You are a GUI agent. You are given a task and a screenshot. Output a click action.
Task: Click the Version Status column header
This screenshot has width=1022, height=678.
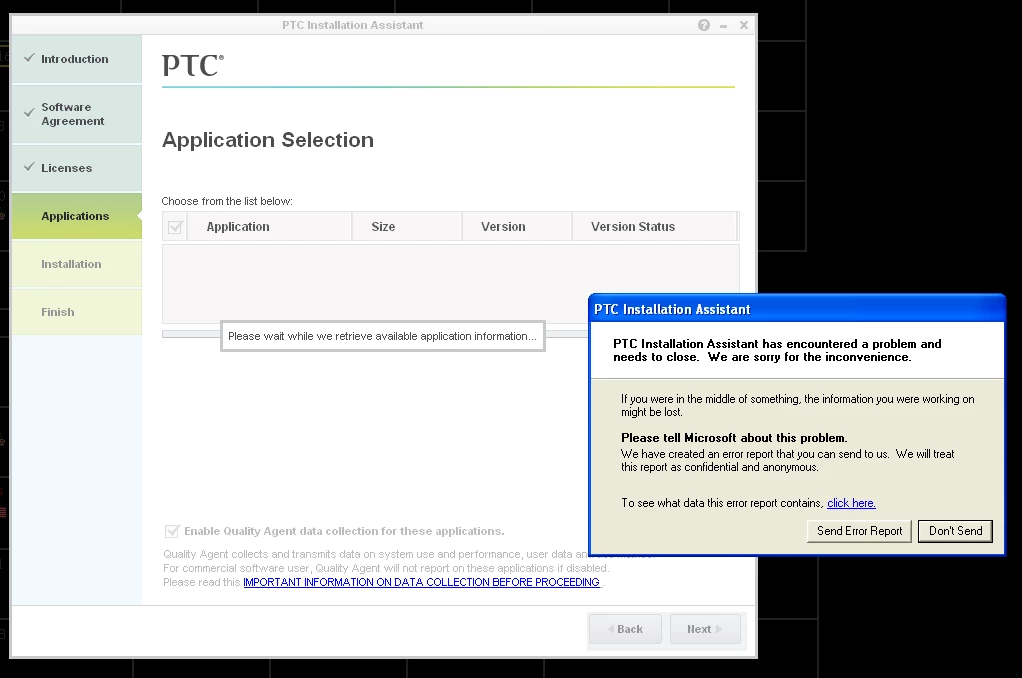pos(654,227)
